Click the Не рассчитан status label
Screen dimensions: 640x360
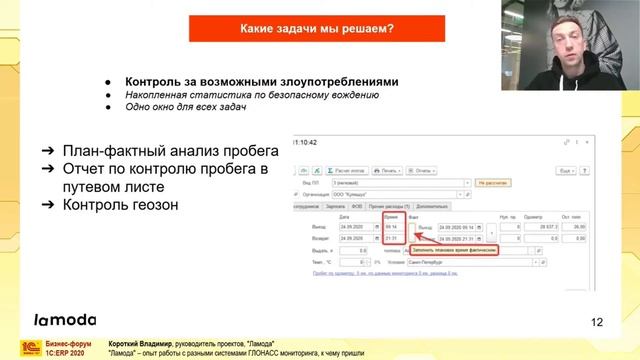point(493,183)
